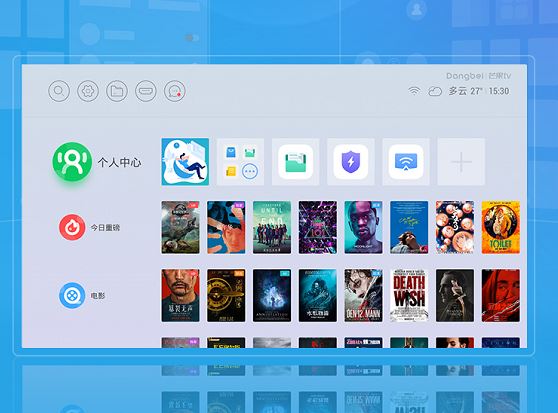The width and height of the screenshot is (558, 413).
Task: Launch the green file box app
Action: [295, 162]
